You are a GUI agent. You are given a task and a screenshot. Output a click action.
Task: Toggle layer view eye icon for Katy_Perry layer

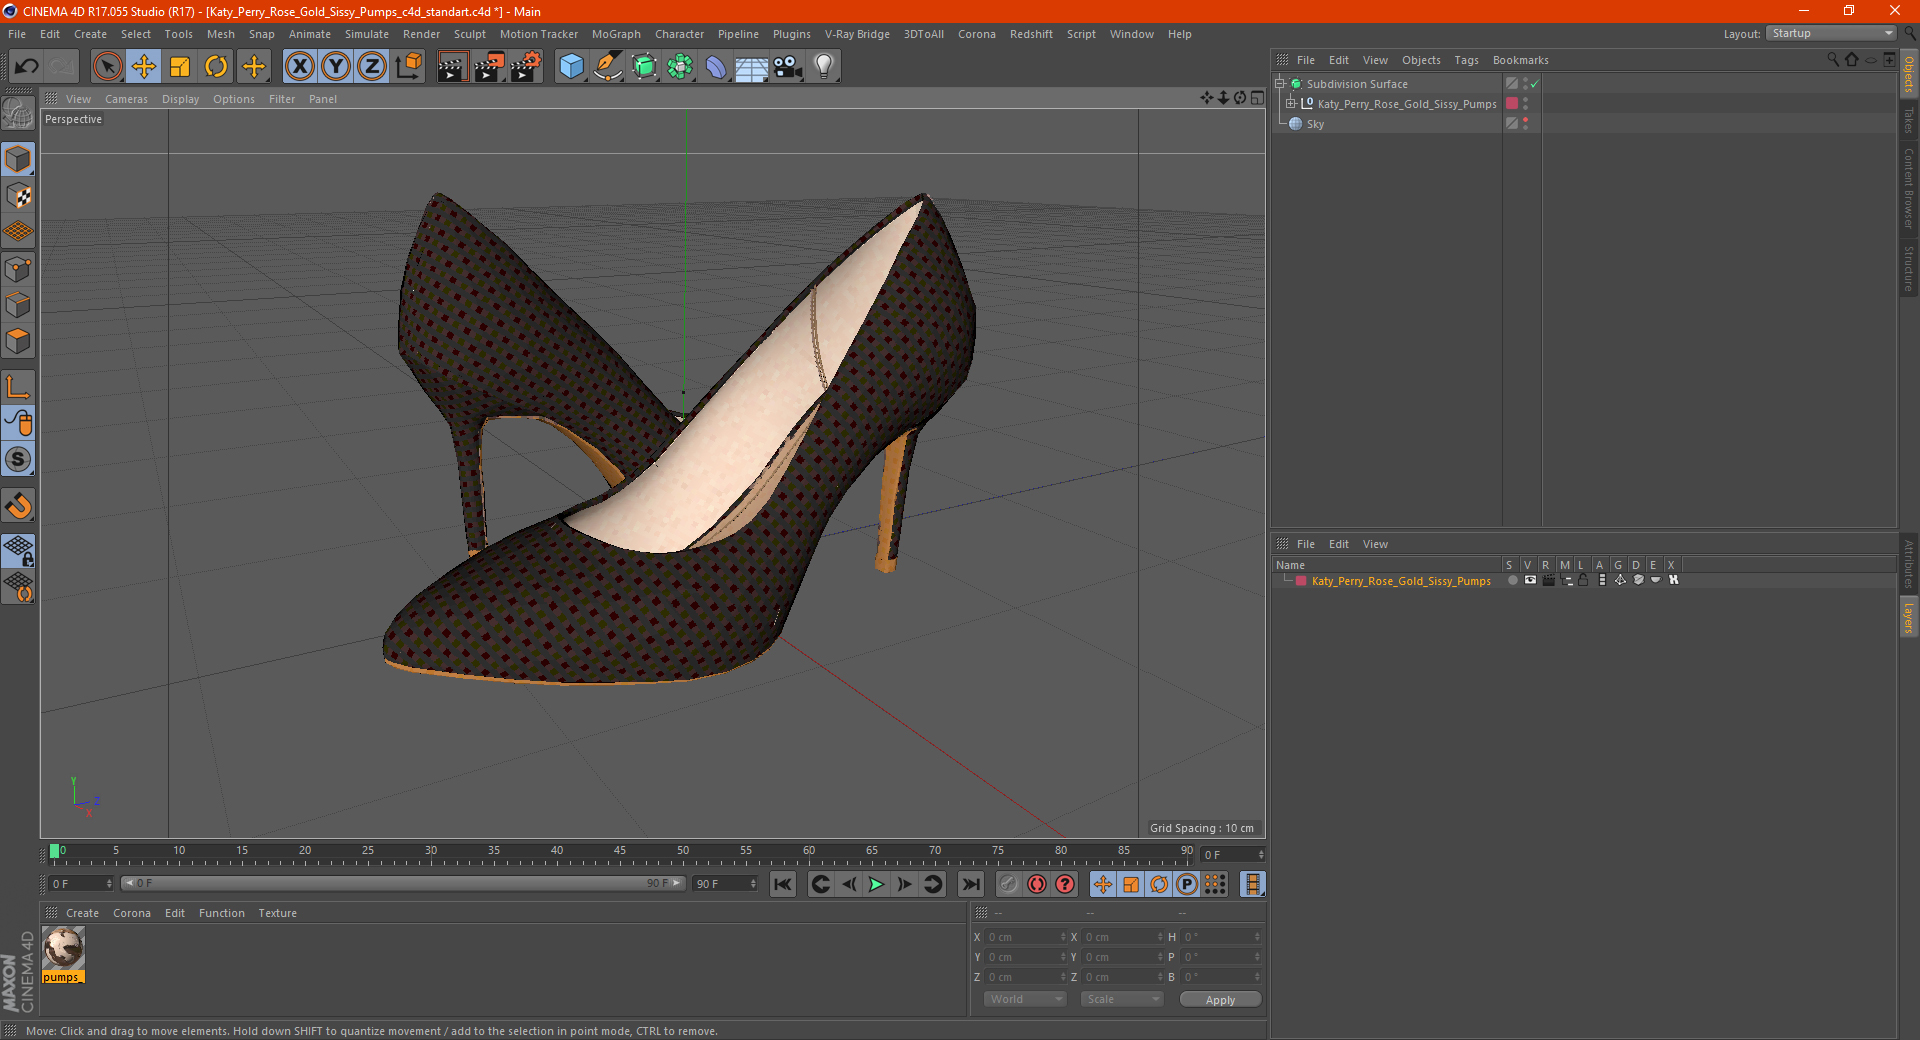pyautogui.click(x=1530, y=580)
